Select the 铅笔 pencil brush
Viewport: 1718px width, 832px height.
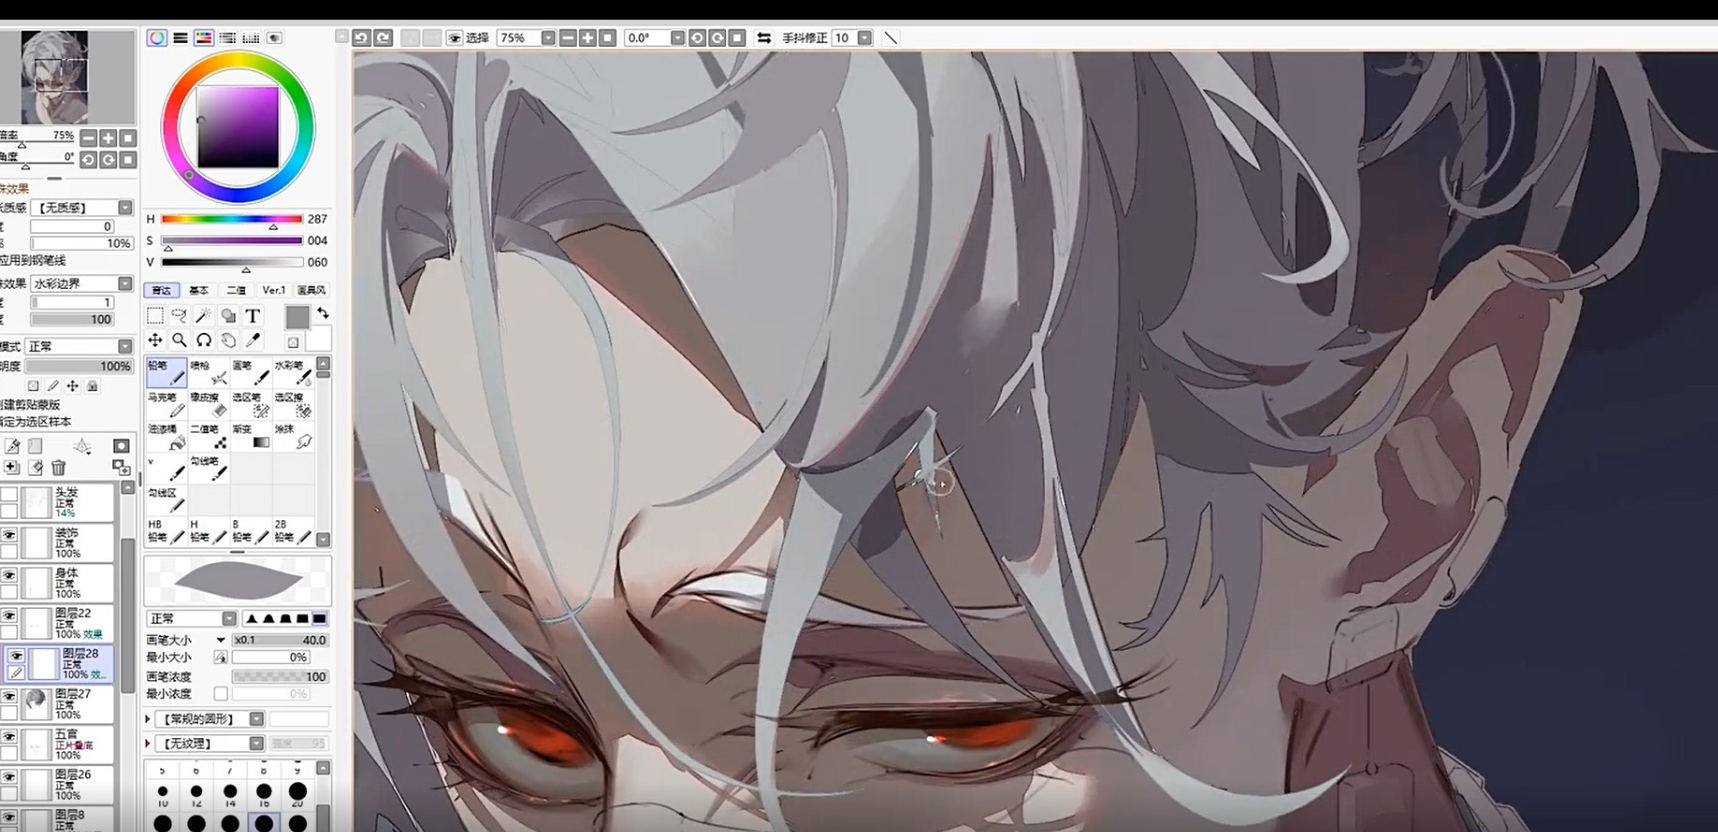(166, 372)
